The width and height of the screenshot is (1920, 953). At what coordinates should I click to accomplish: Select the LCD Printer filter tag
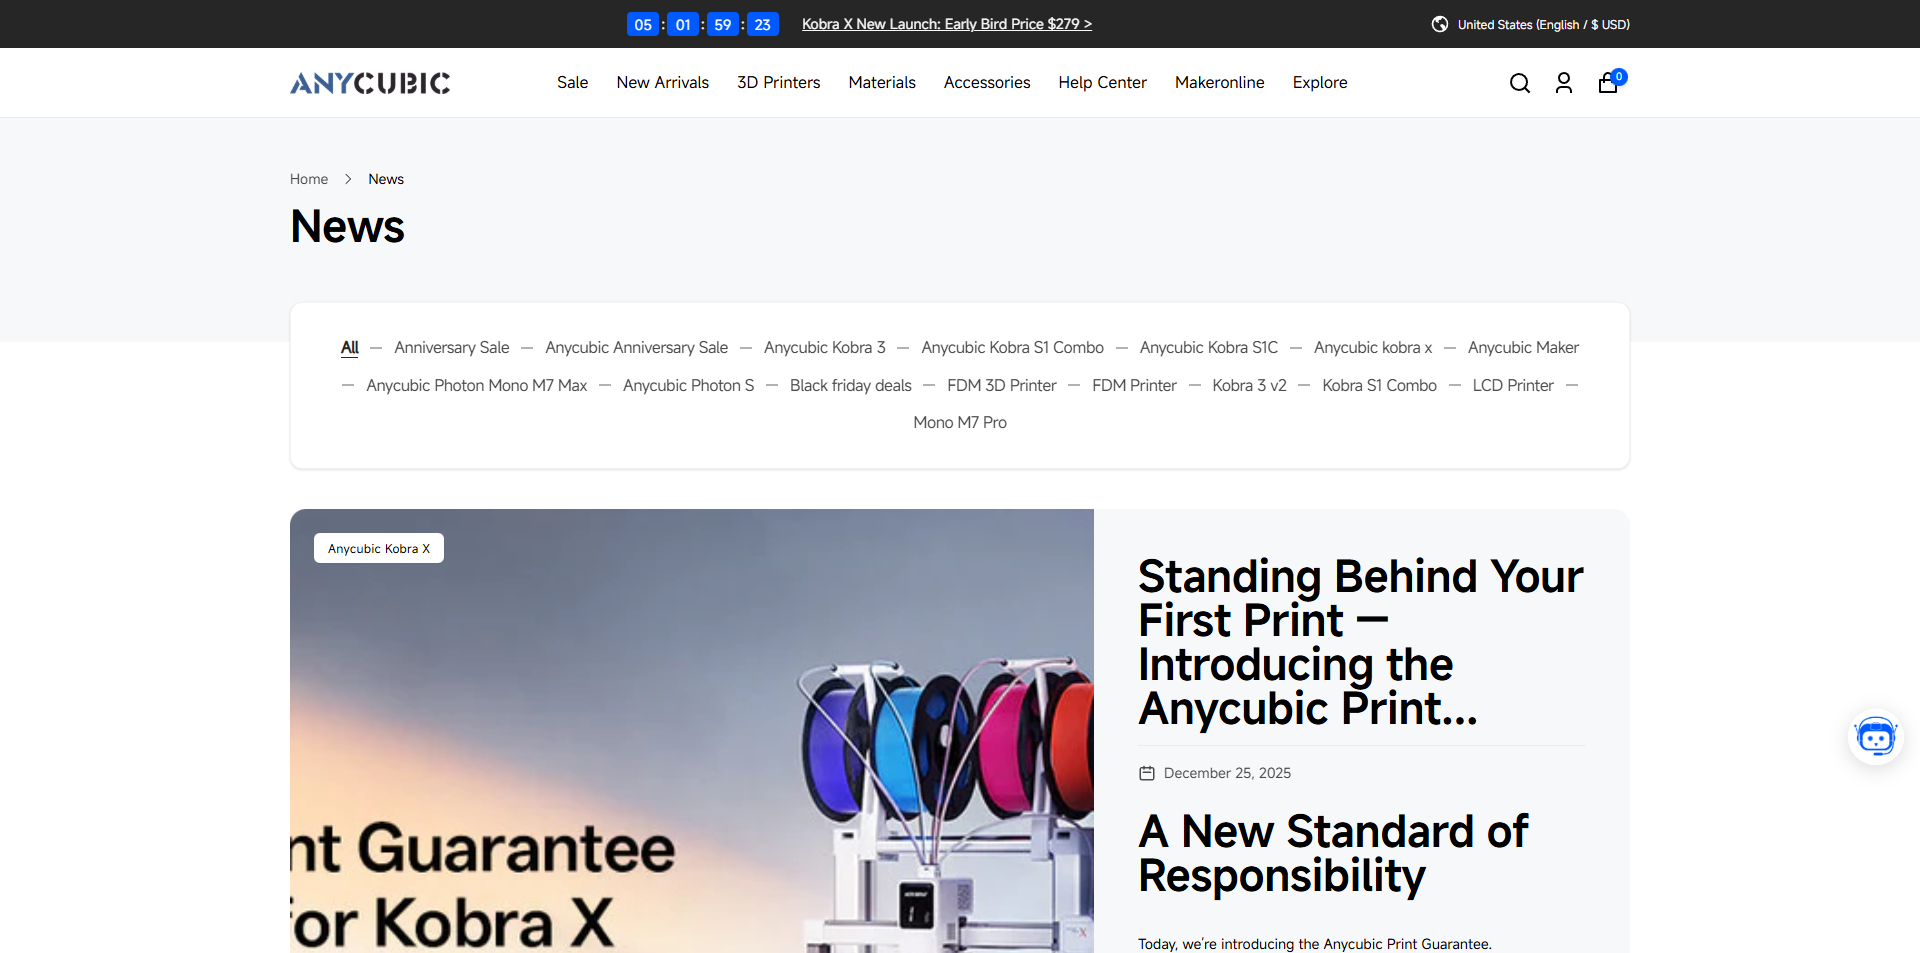click(1513, 385)
